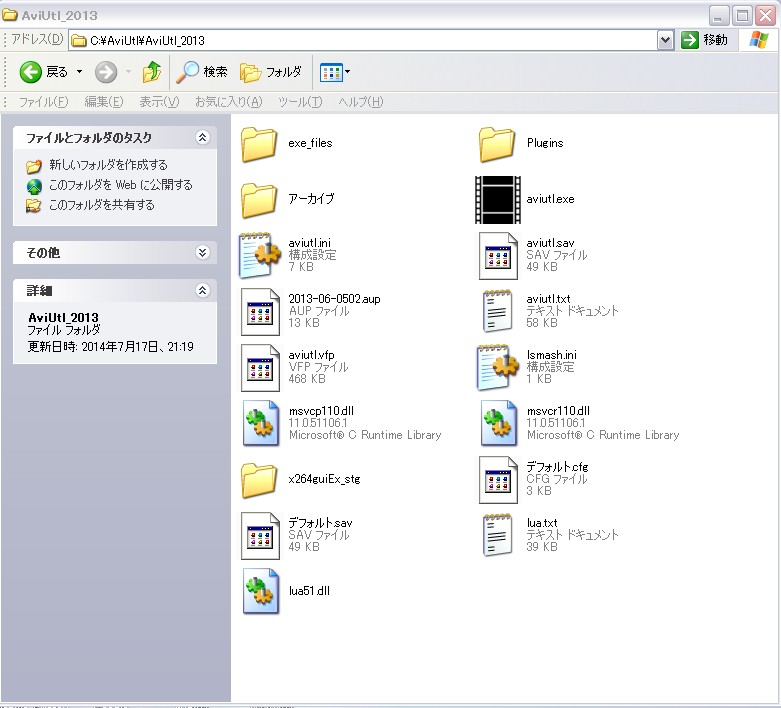The width and height of the screenshot is (781, 708).
Task: Expand the address bar dropdown list
Action: [x=665, y=40]
